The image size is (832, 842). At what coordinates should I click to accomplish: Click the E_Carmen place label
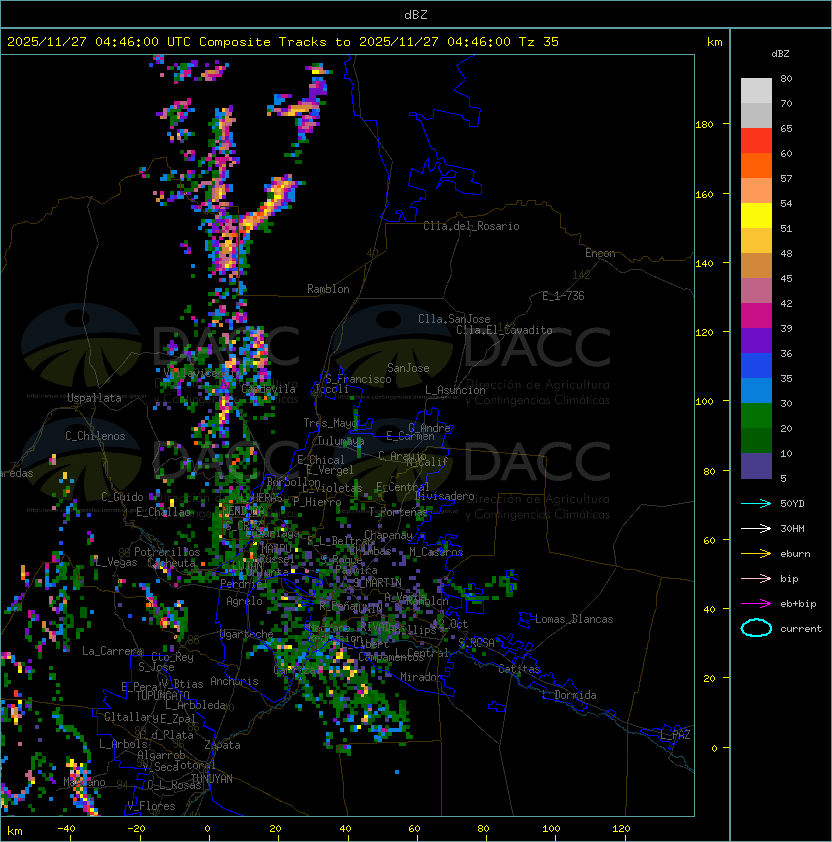410,436
